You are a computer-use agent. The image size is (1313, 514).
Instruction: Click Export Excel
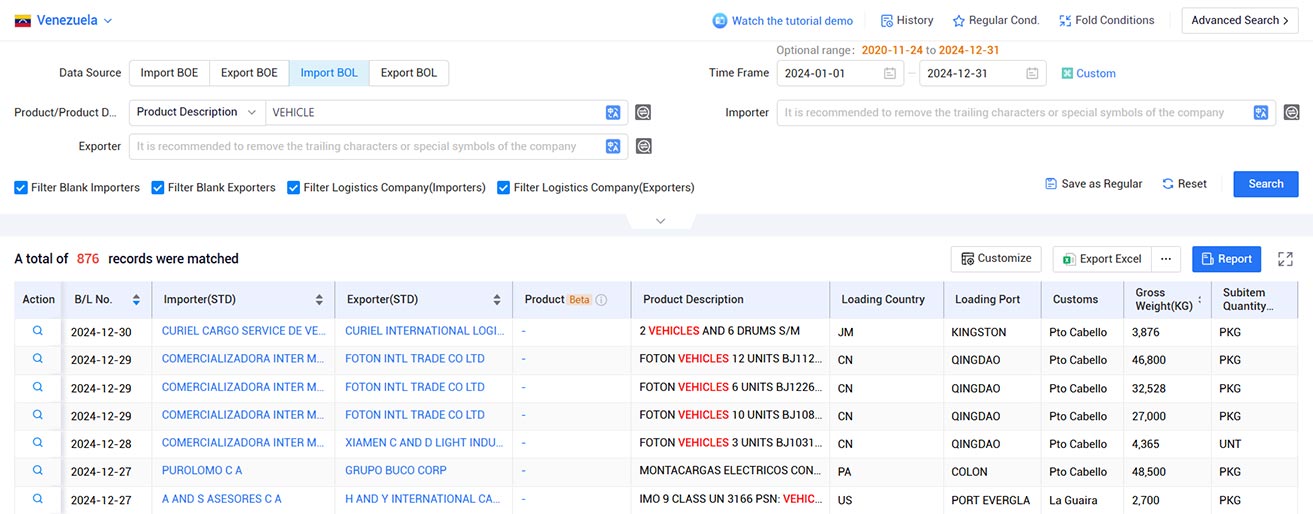click(x=1102, y=259)
